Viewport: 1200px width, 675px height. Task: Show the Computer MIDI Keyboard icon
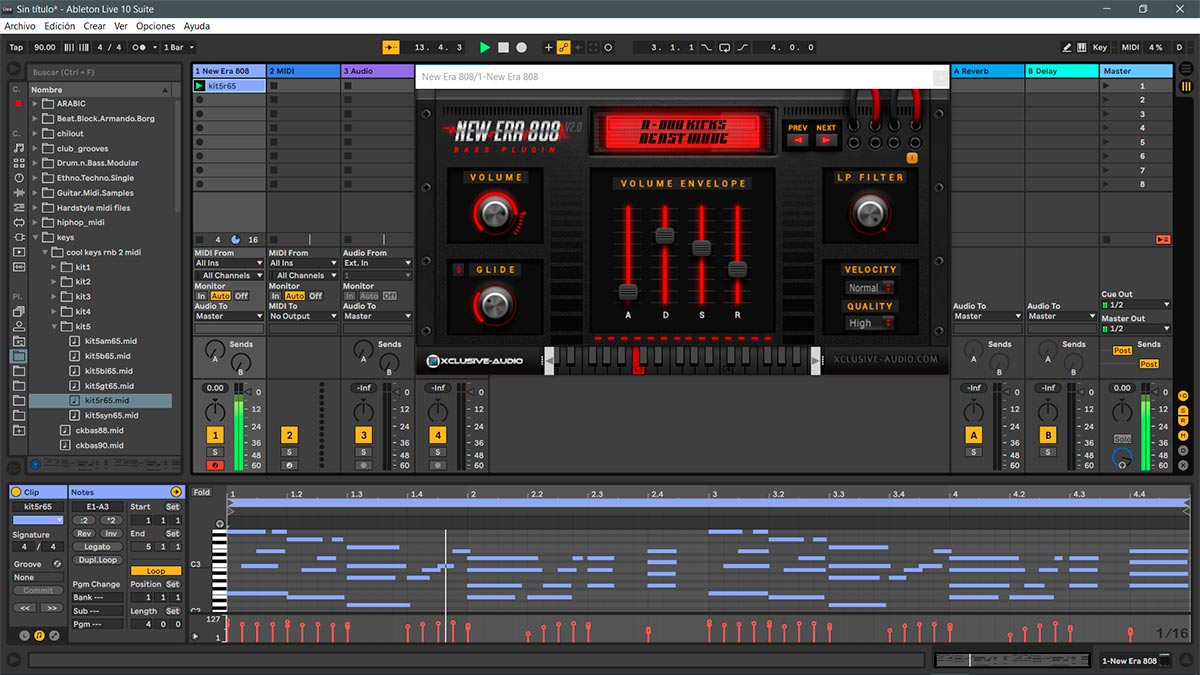tap(1082, 47)
